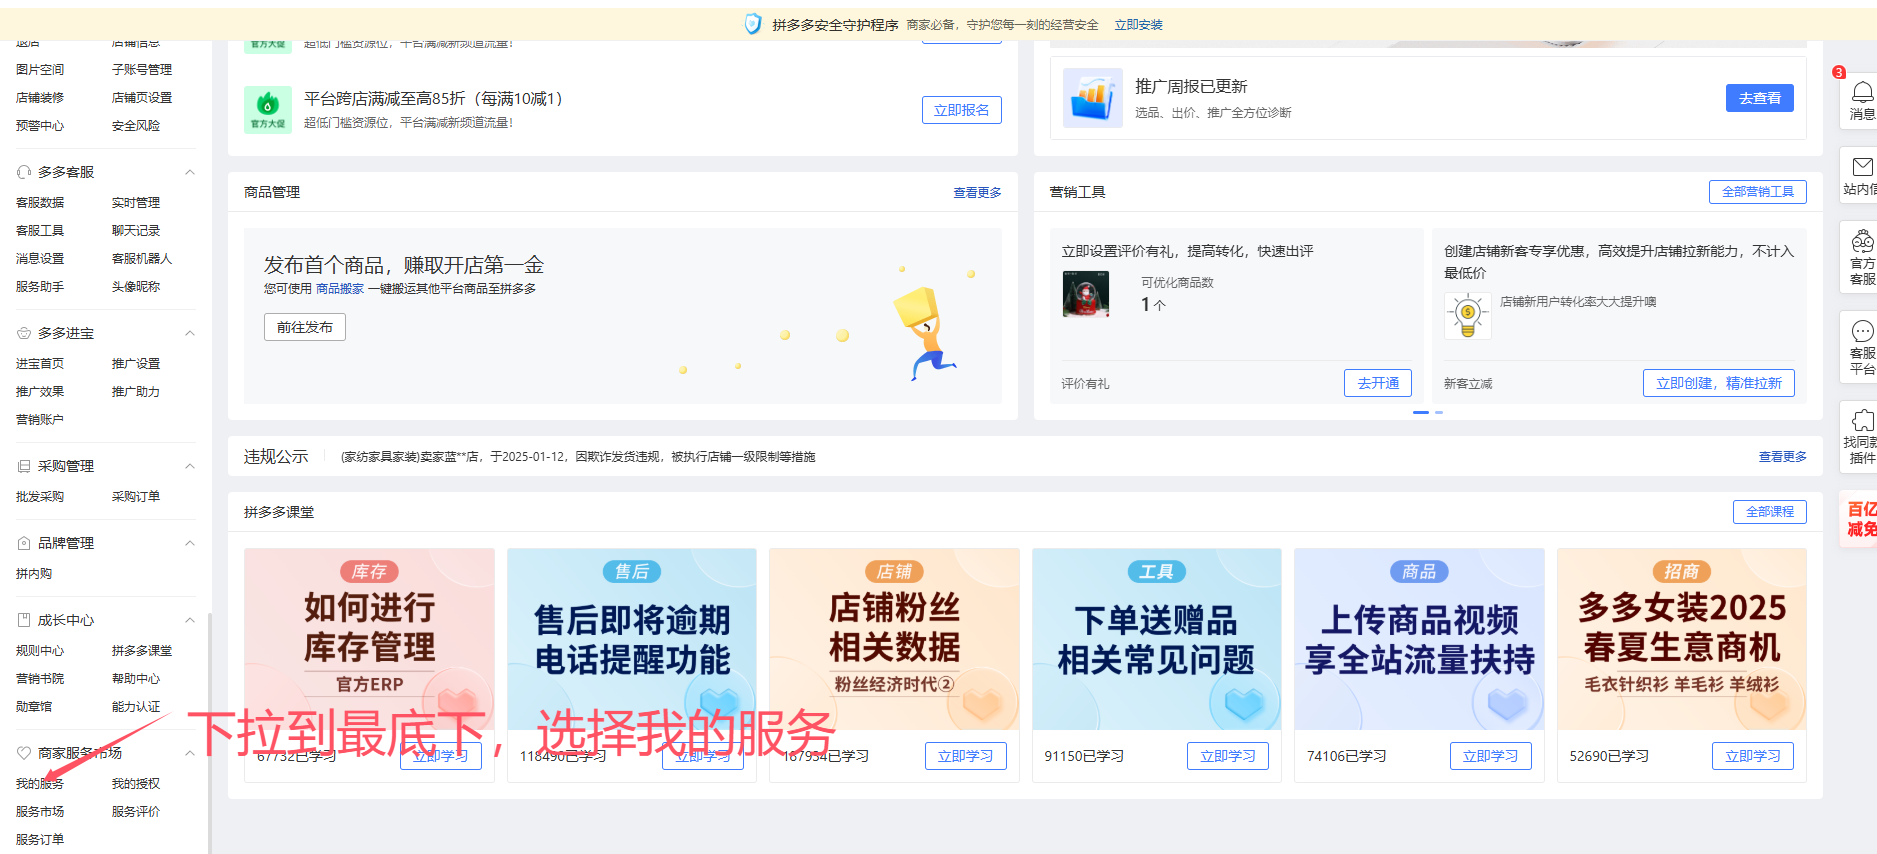The width and height of the screenshot is (1877, 854).
Task: Click the 推广周报 chart folder icon
Action: click(1093, 98)
